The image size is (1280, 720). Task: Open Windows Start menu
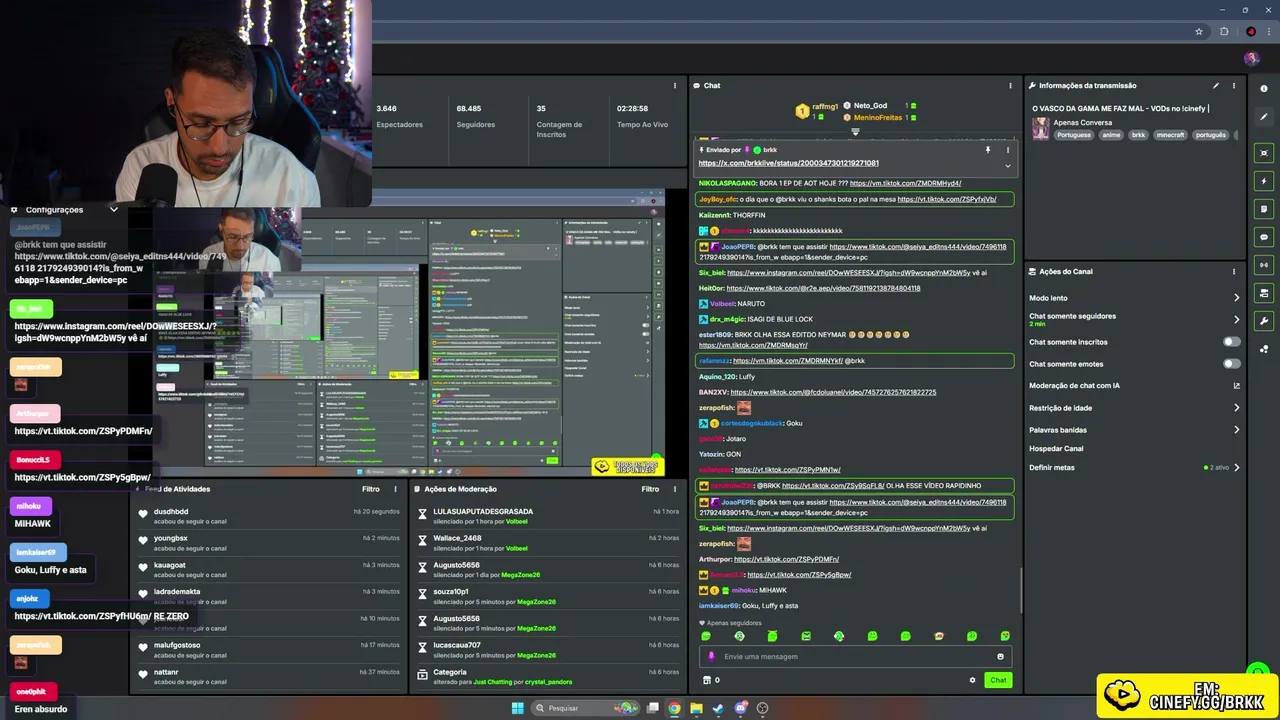517,708
